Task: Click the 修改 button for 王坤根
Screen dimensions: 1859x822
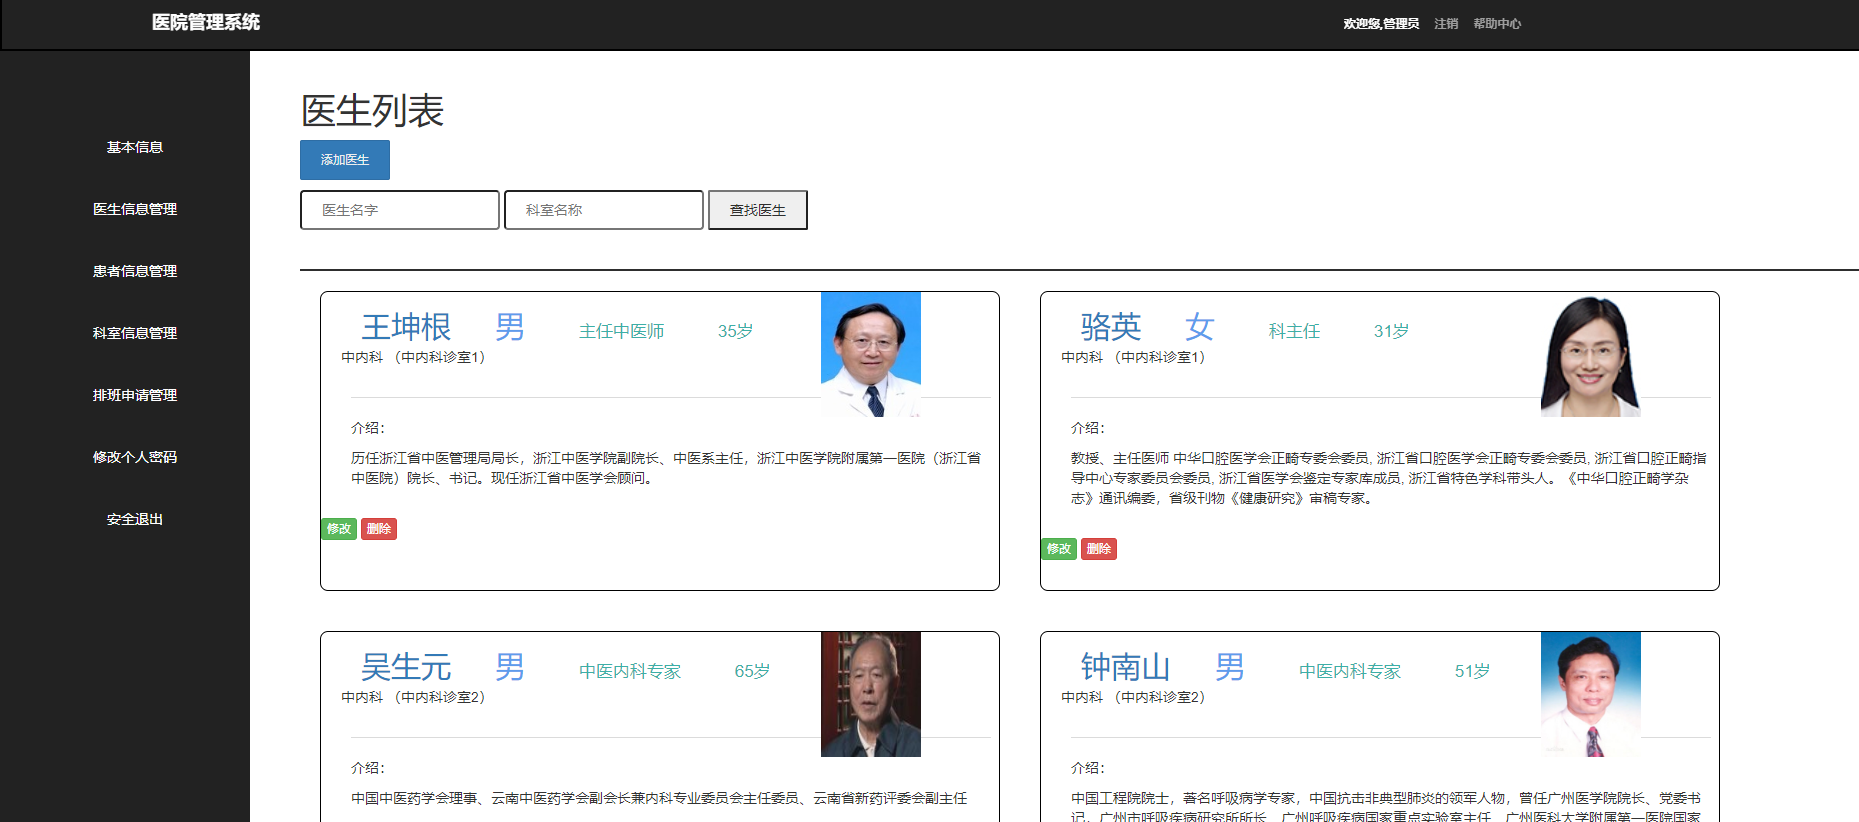Action: (339, 529)
